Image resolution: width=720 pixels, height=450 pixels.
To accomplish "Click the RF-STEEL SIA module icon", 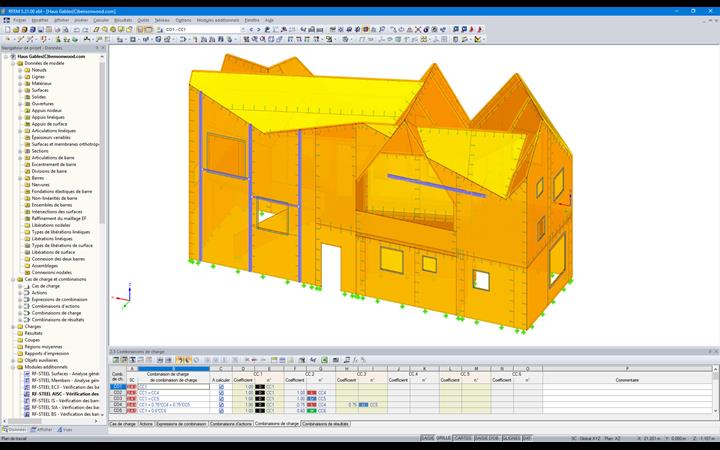I will point(27,407).
